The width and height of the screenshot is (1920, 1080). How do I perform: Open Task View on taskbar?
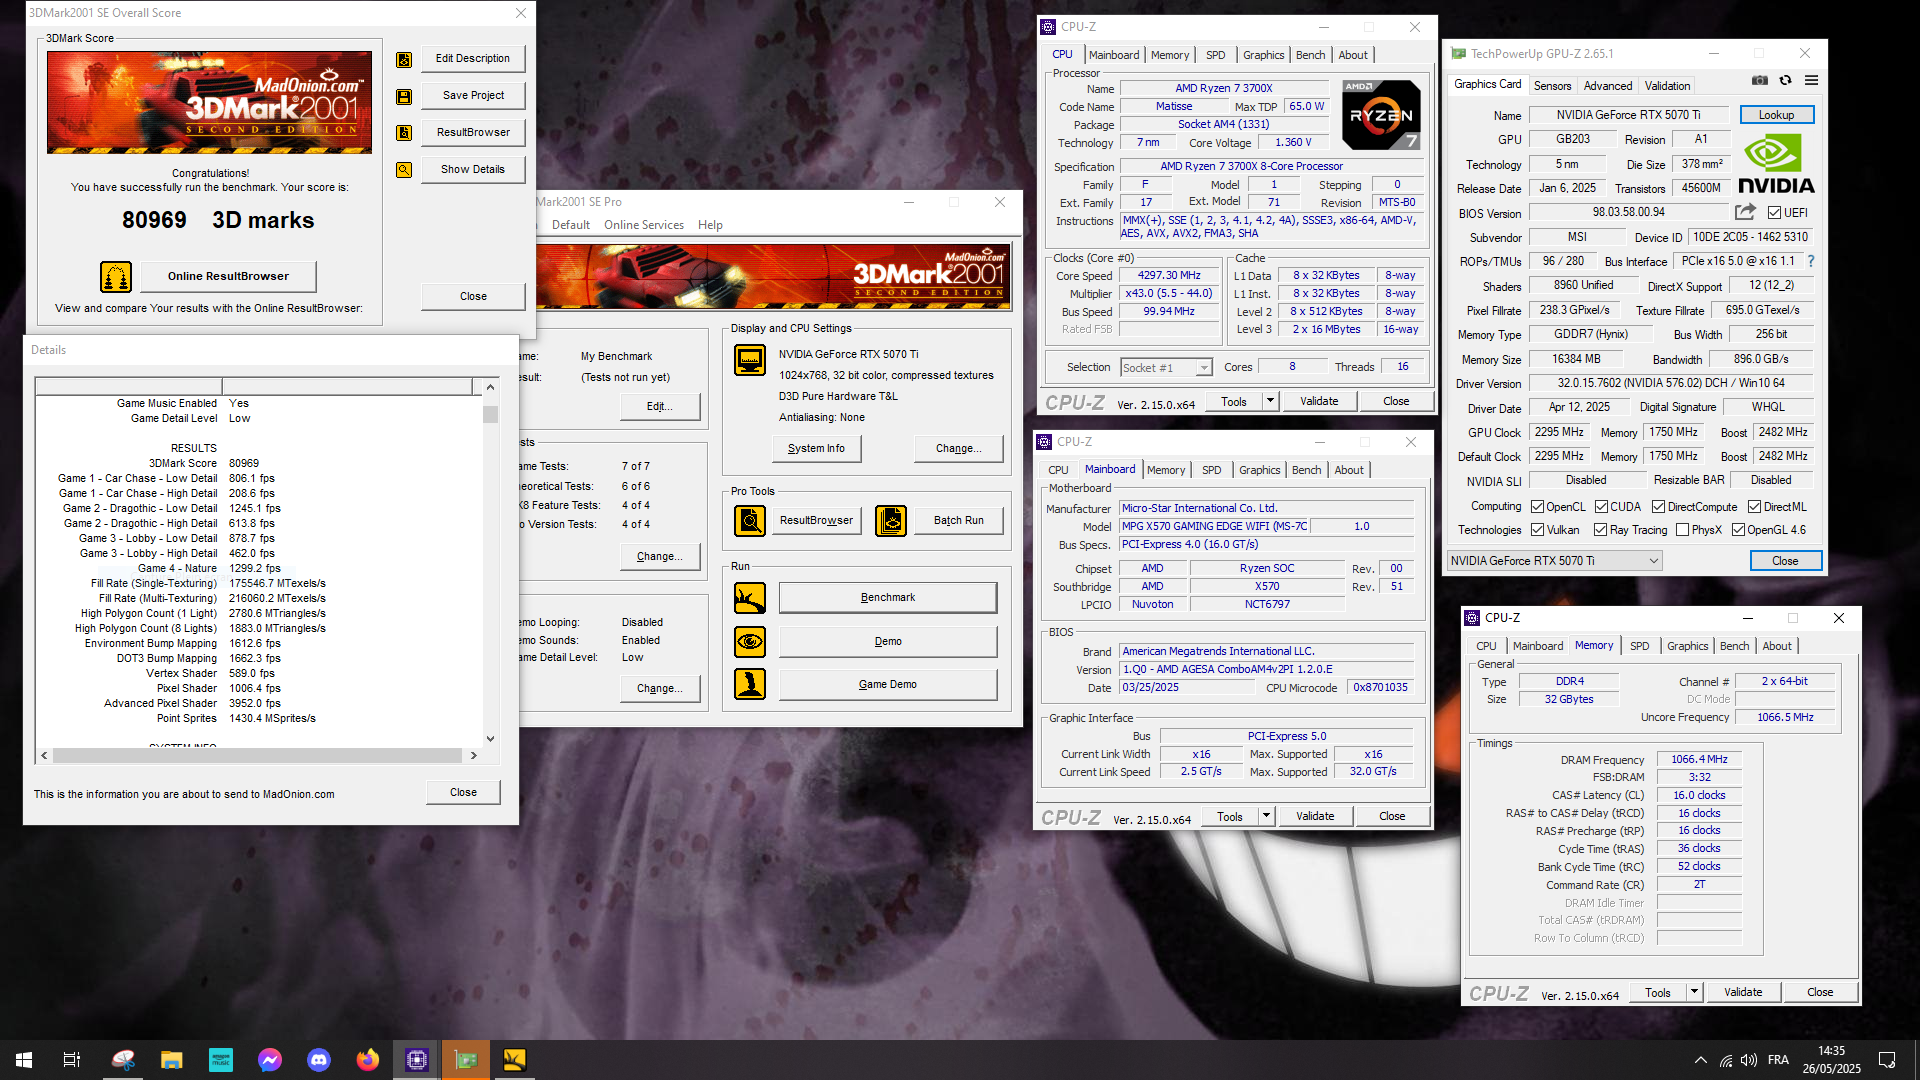[x=72, y=1060]
